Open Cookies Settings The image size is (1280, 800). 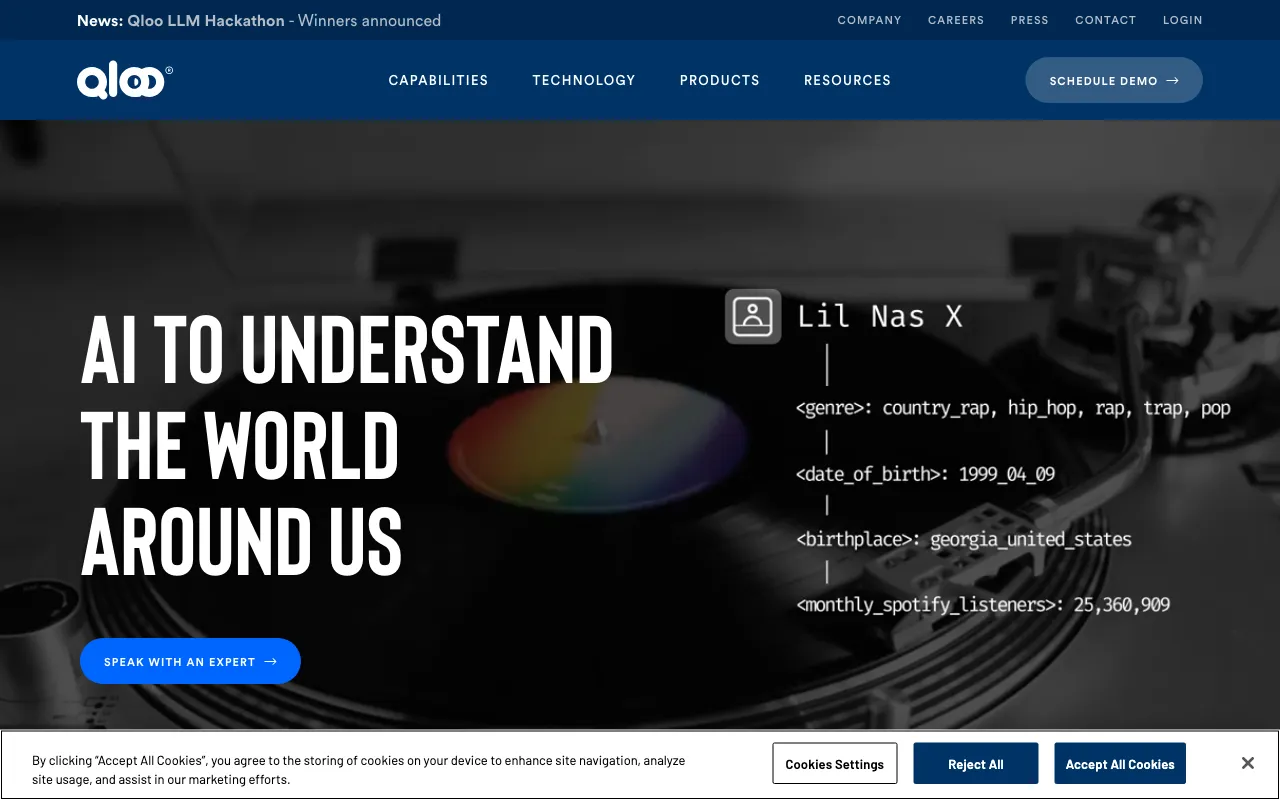click(835, 764)
